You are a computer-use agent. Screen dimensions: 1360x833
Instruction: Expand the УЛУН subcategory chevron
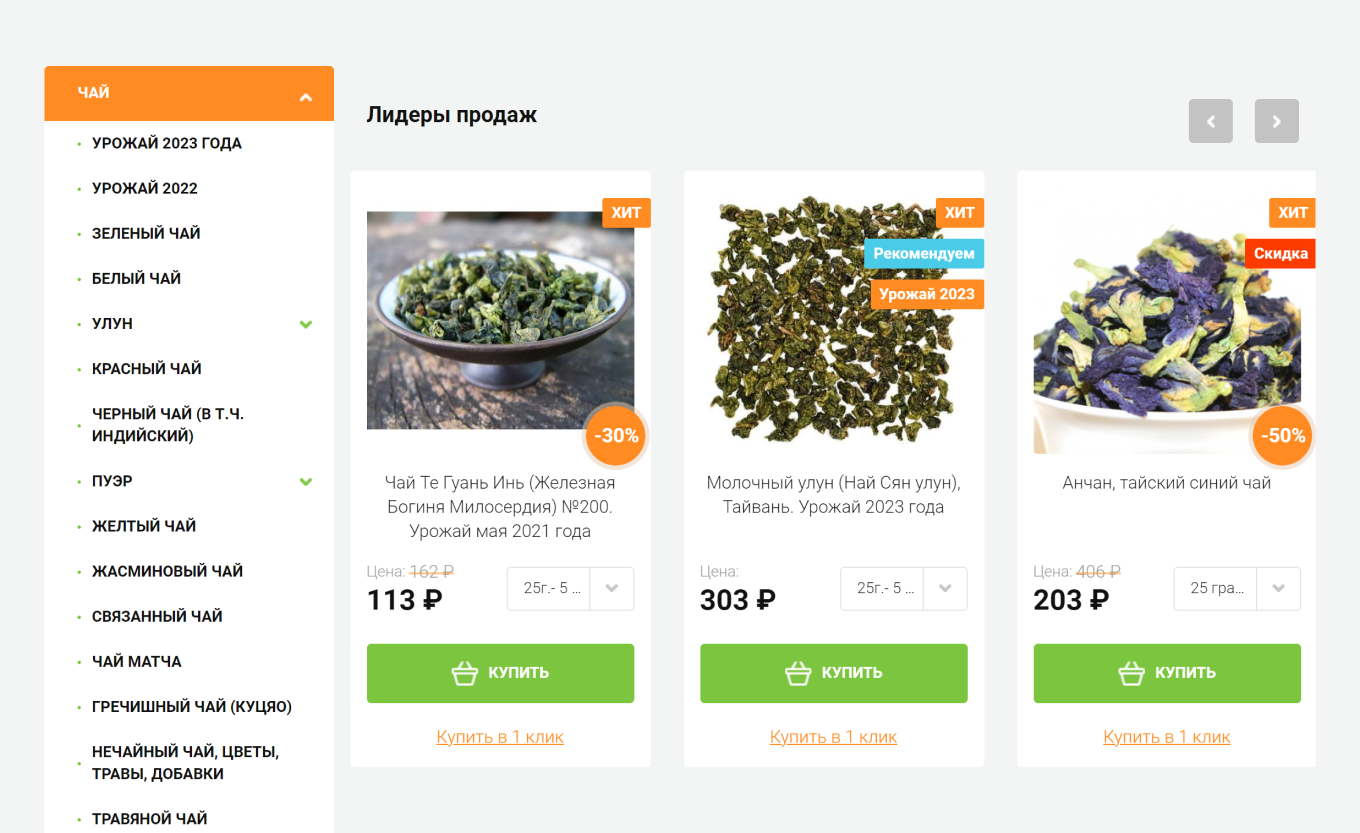tap(306, 324)
